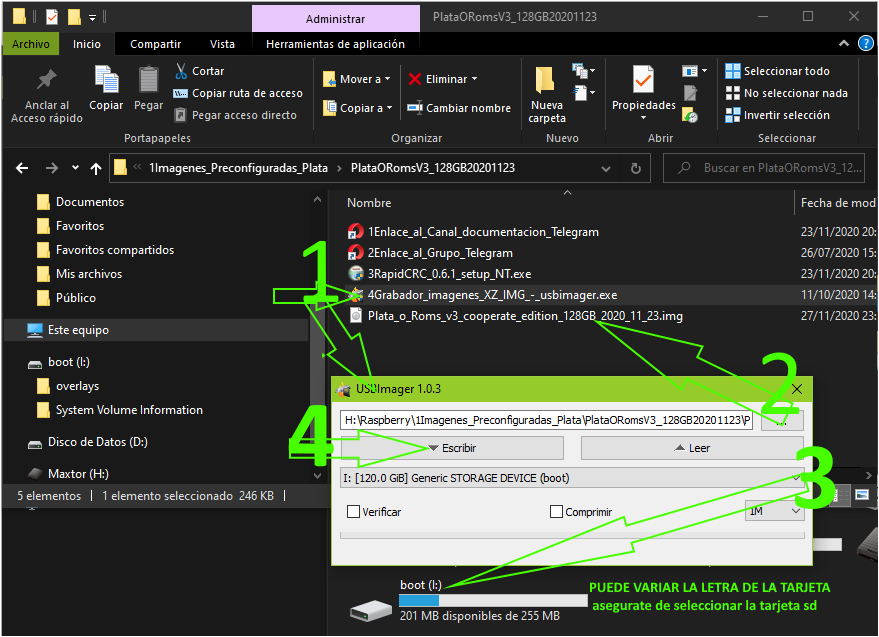
Task: Open the 1M buffer size dropdown
Action: pos(775,511)
